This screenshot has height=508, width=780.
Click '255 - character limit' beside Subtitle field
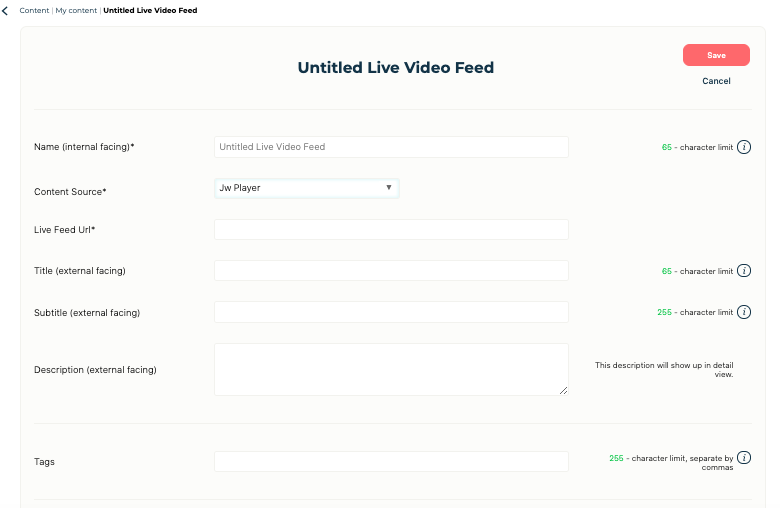(695, 312)
